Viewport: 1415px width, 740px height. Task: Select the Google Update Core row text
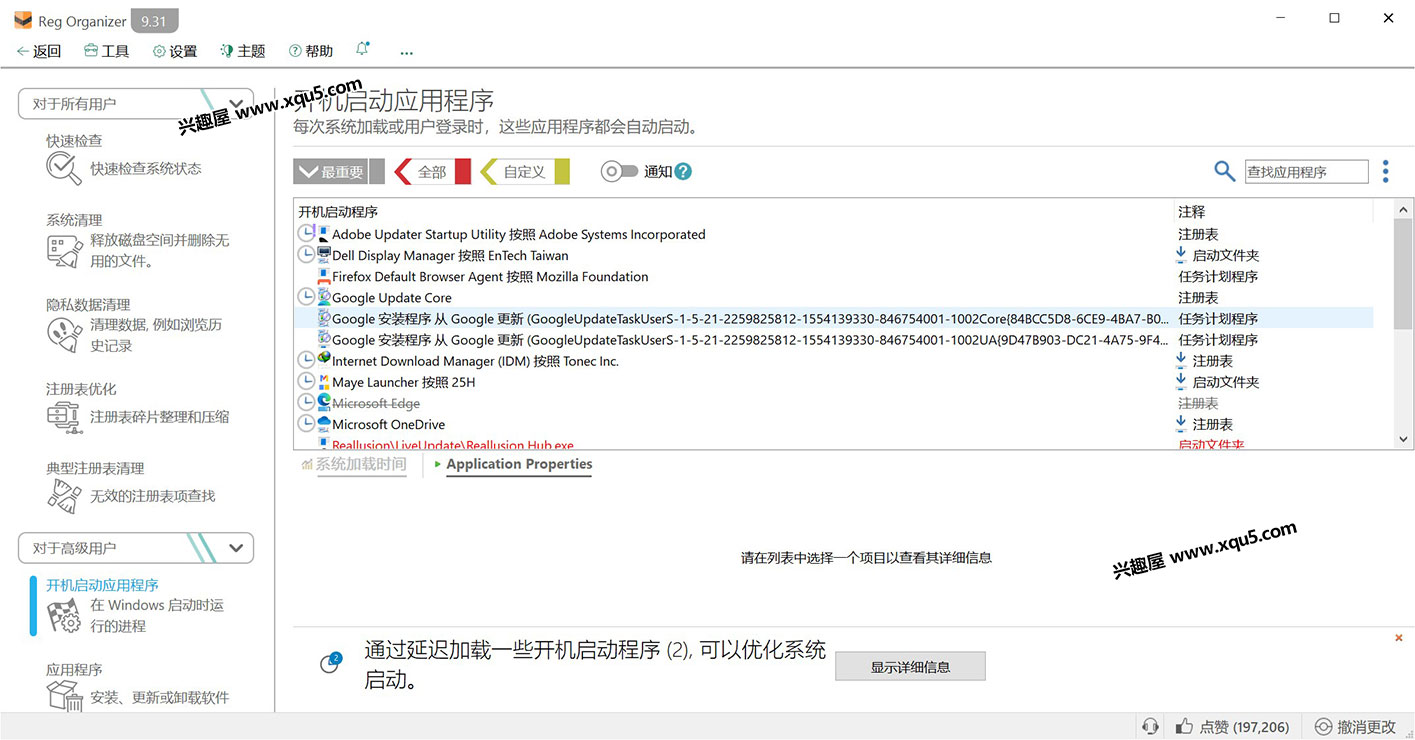point(392,297)
